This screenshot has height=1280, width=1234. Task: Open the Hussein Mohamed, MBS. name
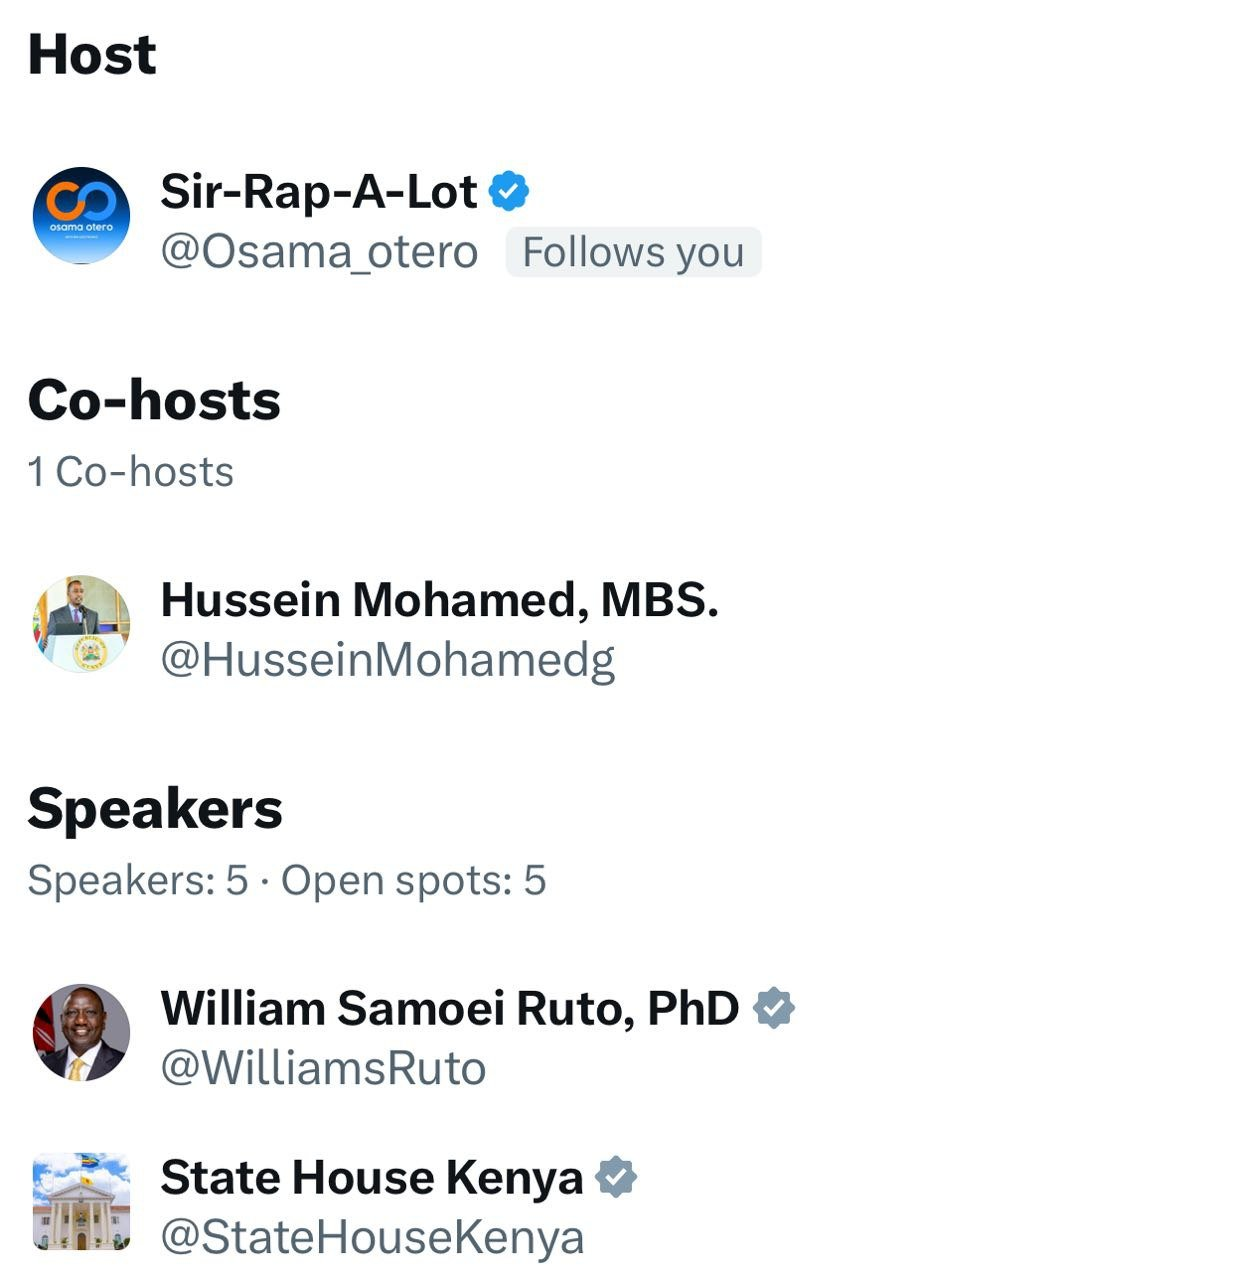[439, 600]
